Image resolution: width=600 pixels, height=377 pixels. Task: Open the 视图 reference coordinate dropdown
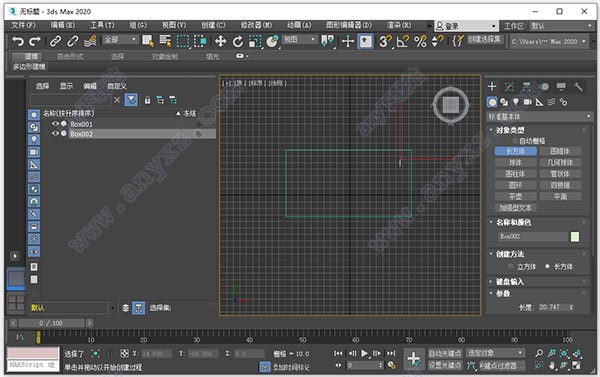tap(300, 39)
